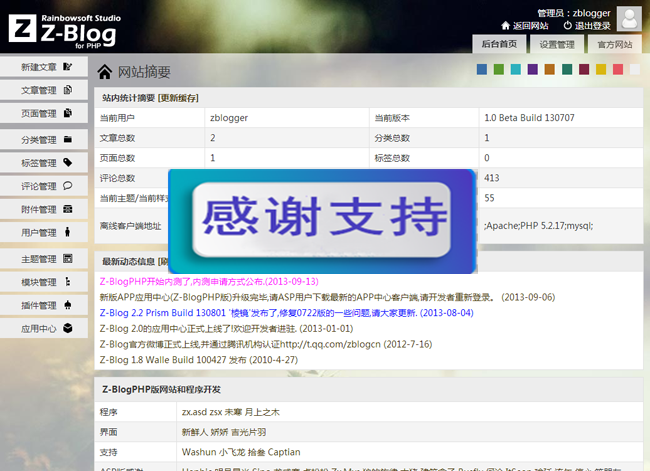Click the page management icon
650x471 pixels.
[x=68, y=113]
